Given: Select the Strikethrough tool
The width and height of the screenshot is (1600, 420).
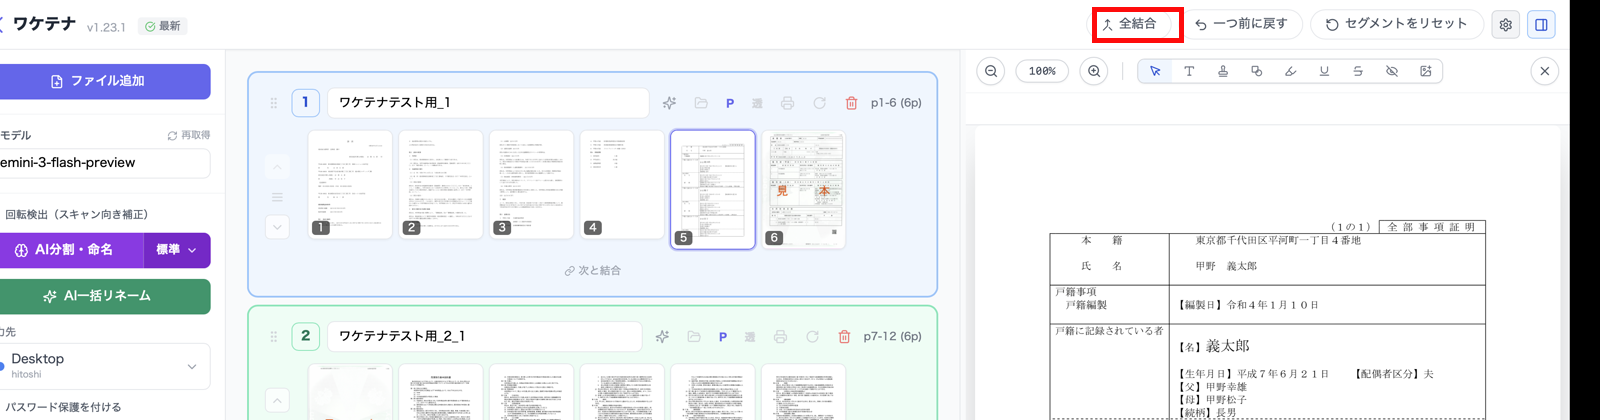Looking at the screenshot, I should pyautogui.click(x=1358, y=71).
